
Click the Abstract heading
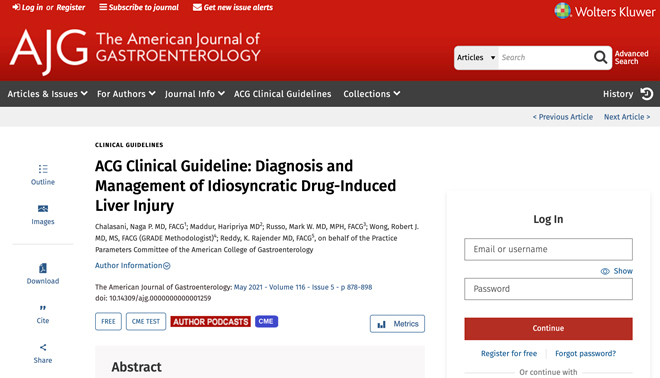point(136,367)
